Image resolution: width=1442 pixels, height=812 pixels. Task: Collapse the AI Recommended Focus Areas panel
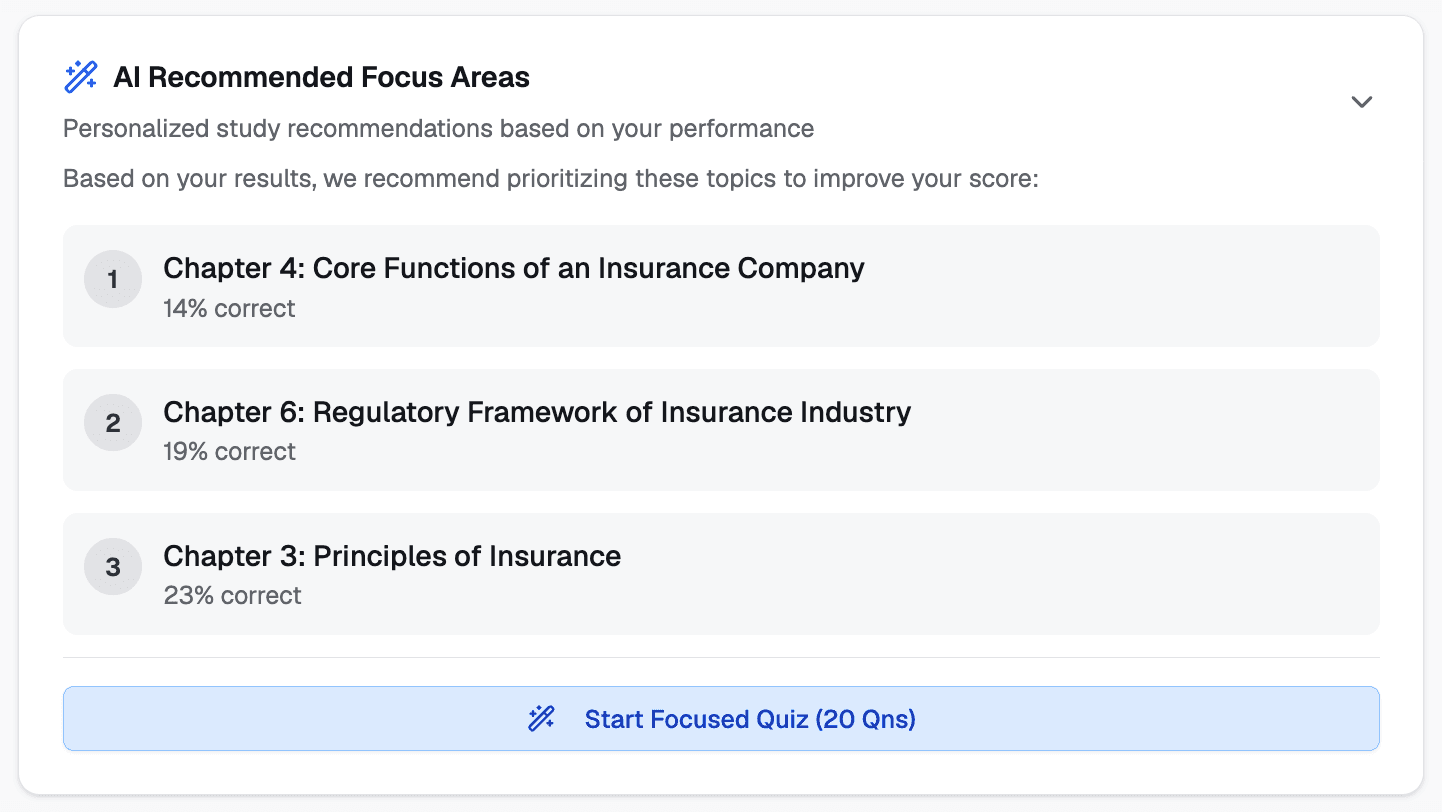pyautogui.click(x=1361, y=101)
